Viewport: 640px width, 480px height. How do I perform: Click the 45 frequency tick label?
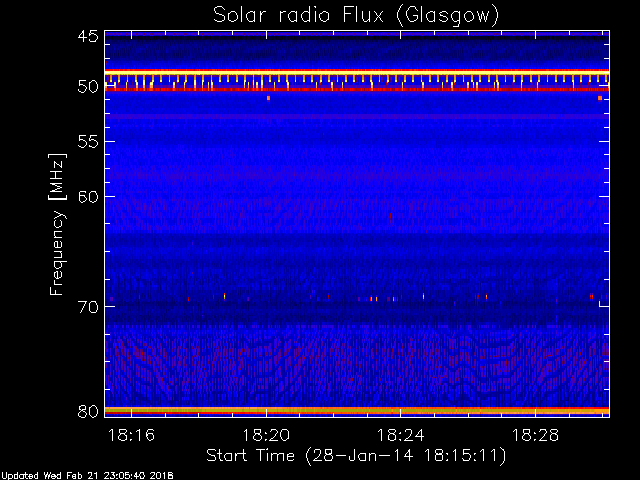click(88, 36)
